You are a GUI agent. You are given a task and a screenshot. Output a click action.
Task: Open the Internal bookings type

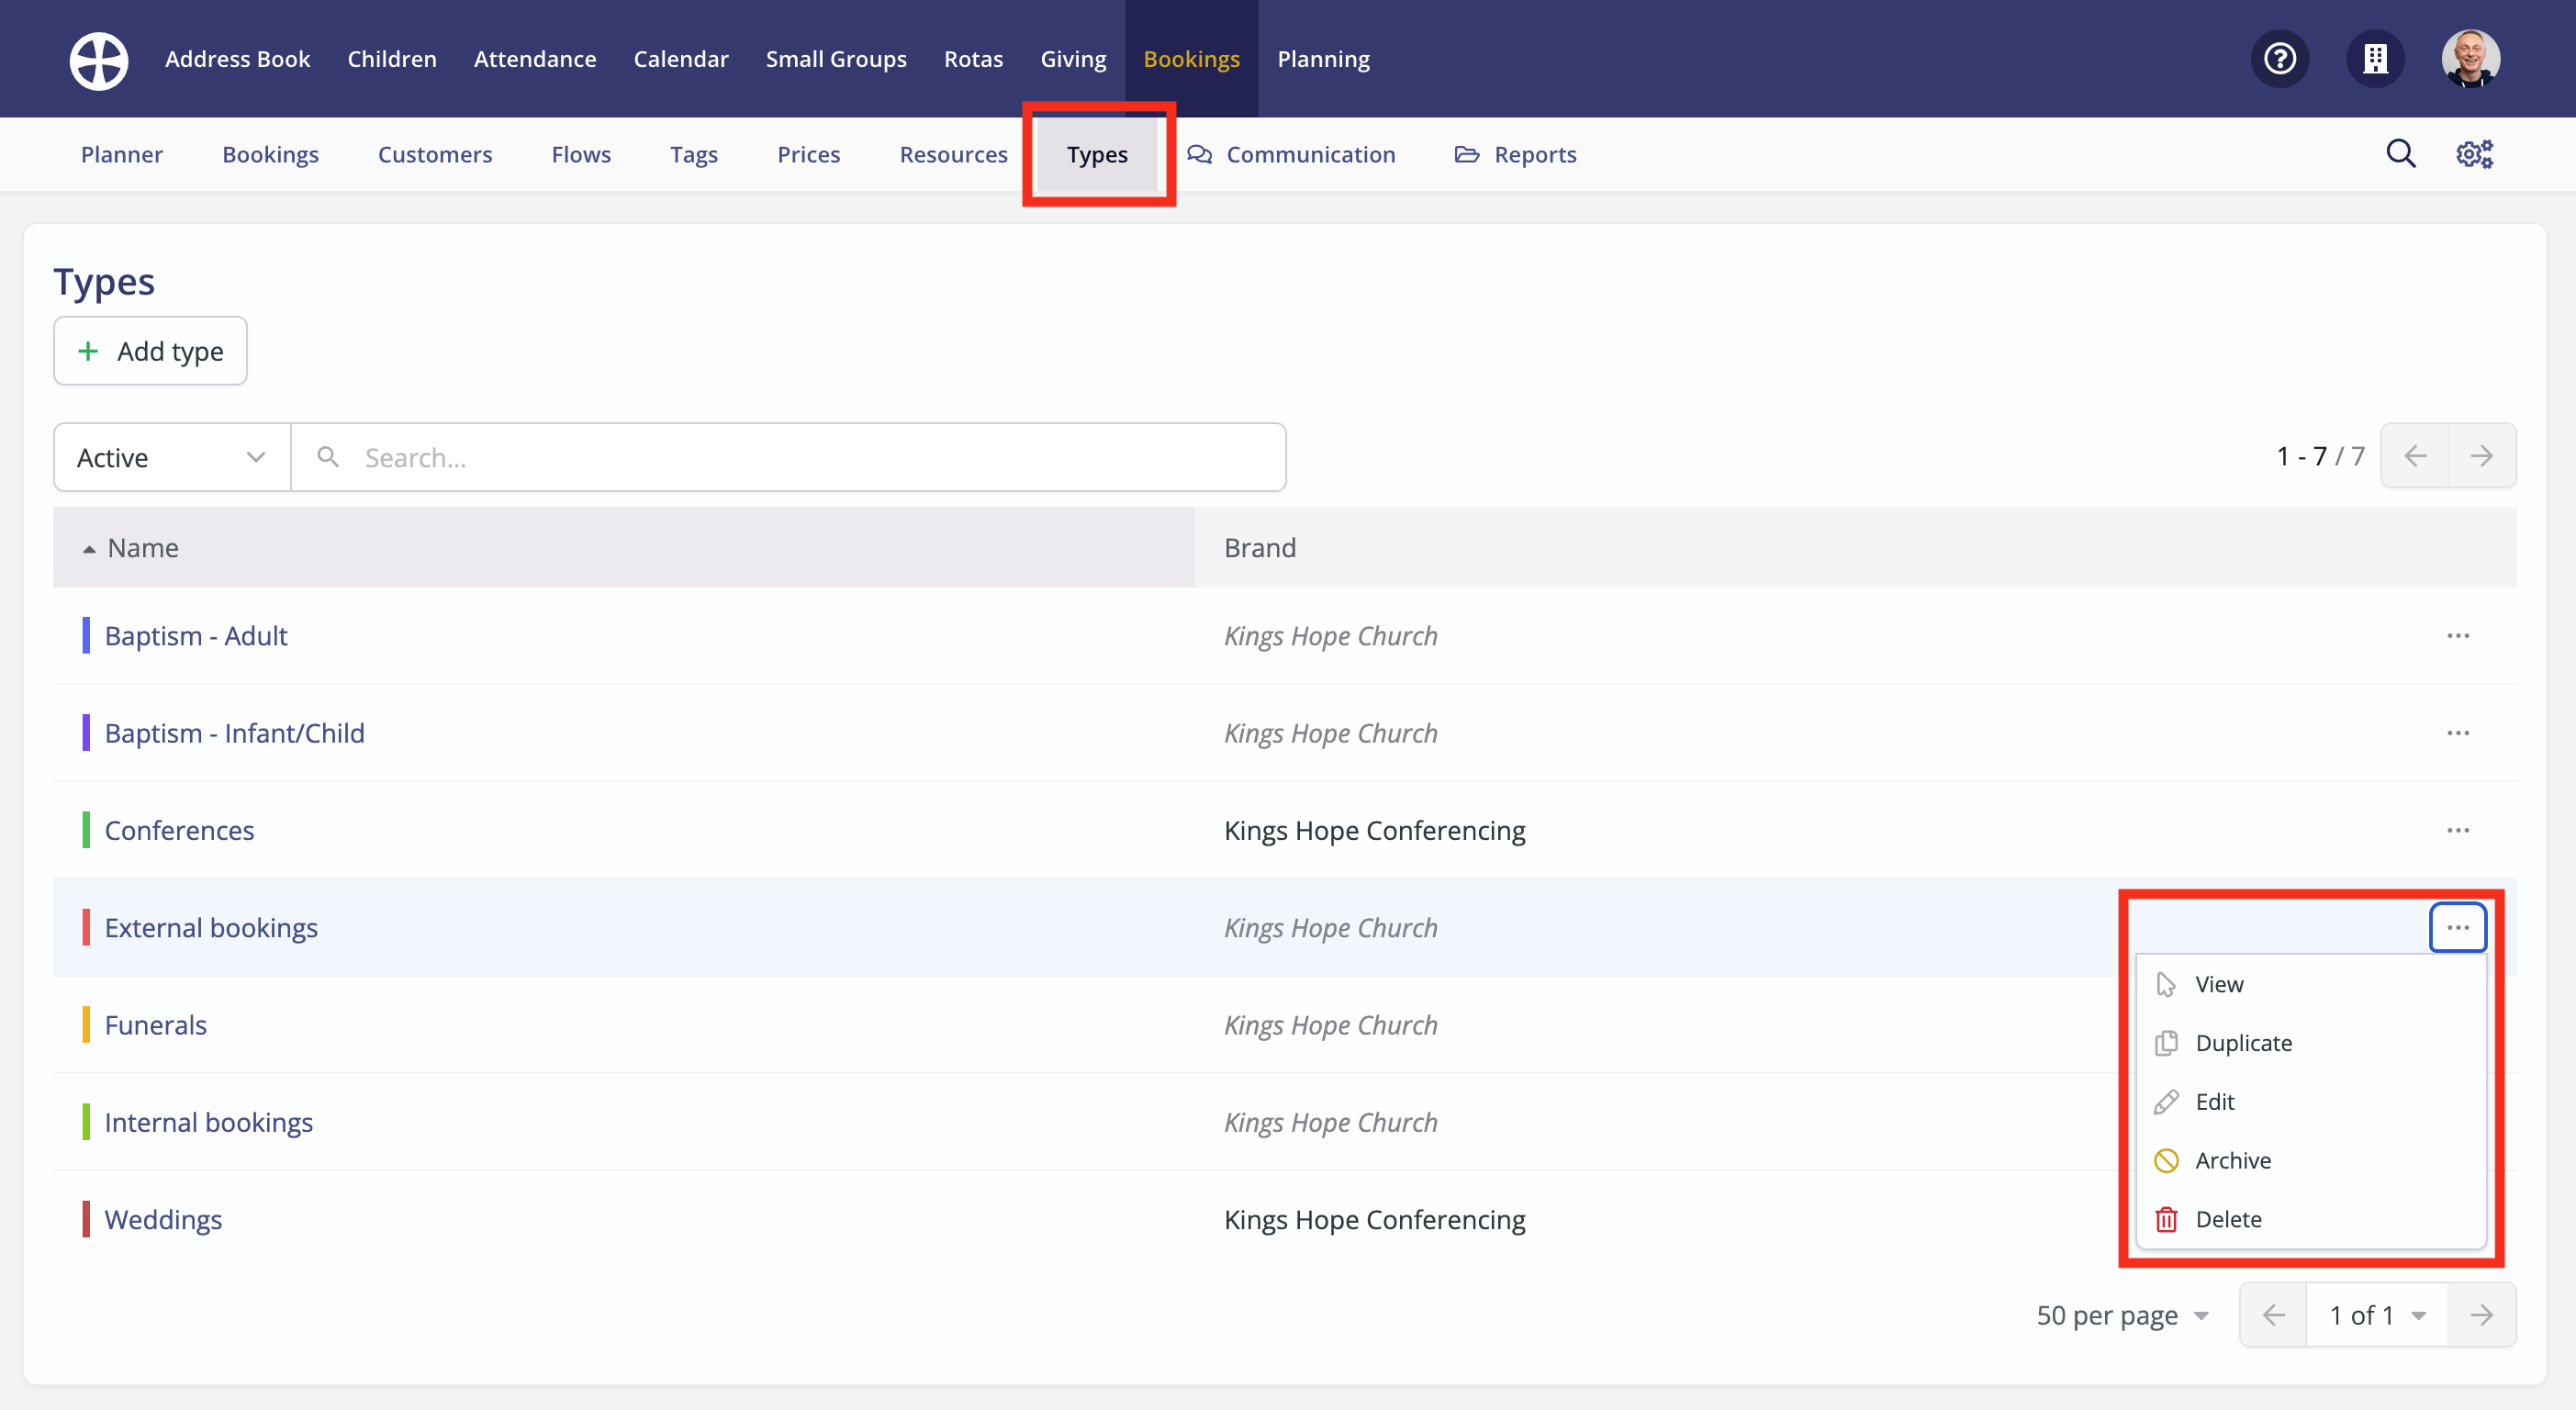(x=208, y=1123)
